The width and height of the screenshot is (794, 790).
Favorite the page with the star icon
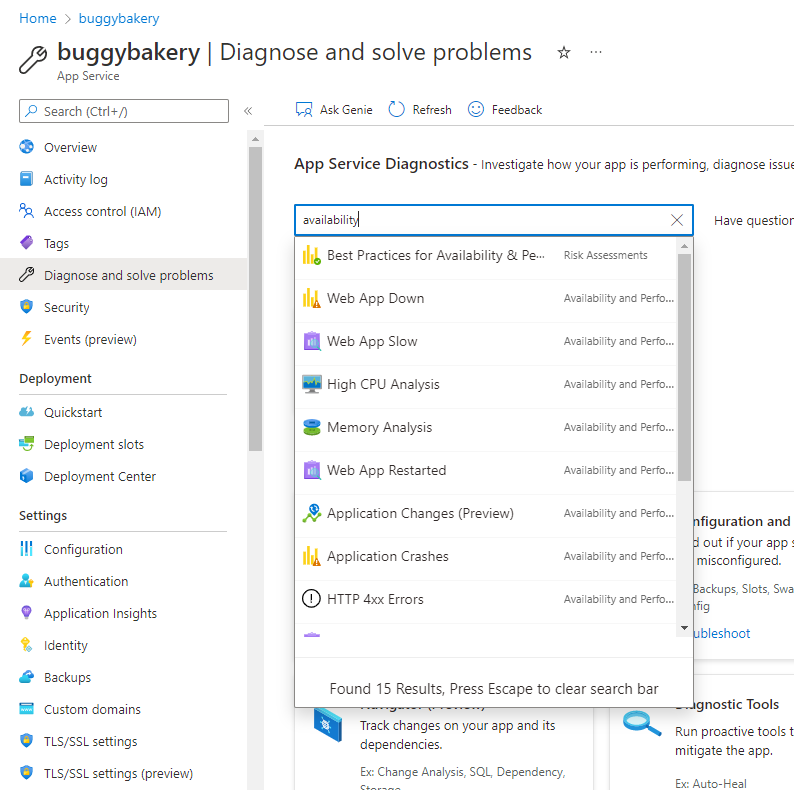tap(564, 52)
